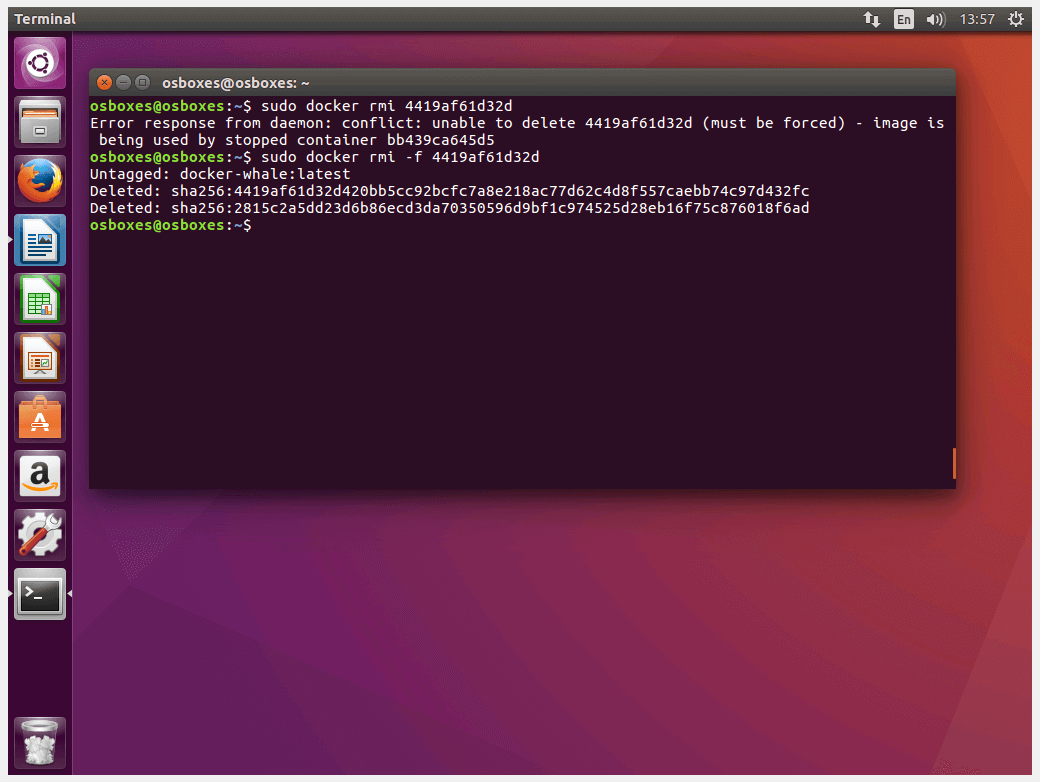Click the orange terminal scrollbar handle
The width and height of the screenshot is (1040, 782).
point(954,463)
